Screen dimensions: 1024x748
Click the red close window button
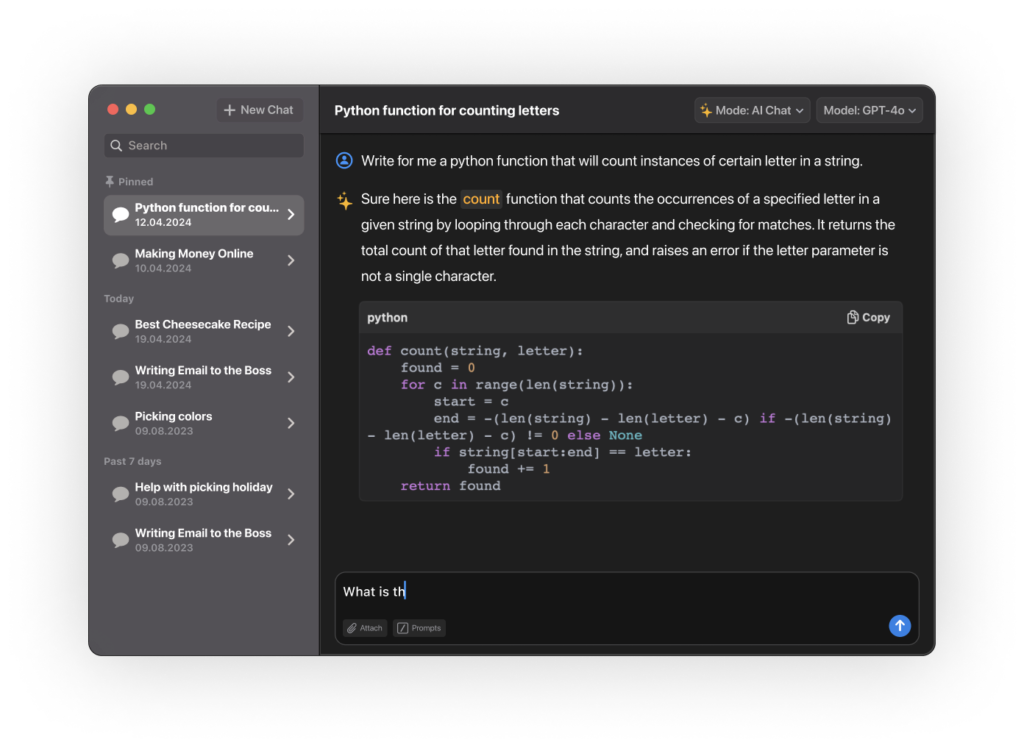(x=113, y=109)
